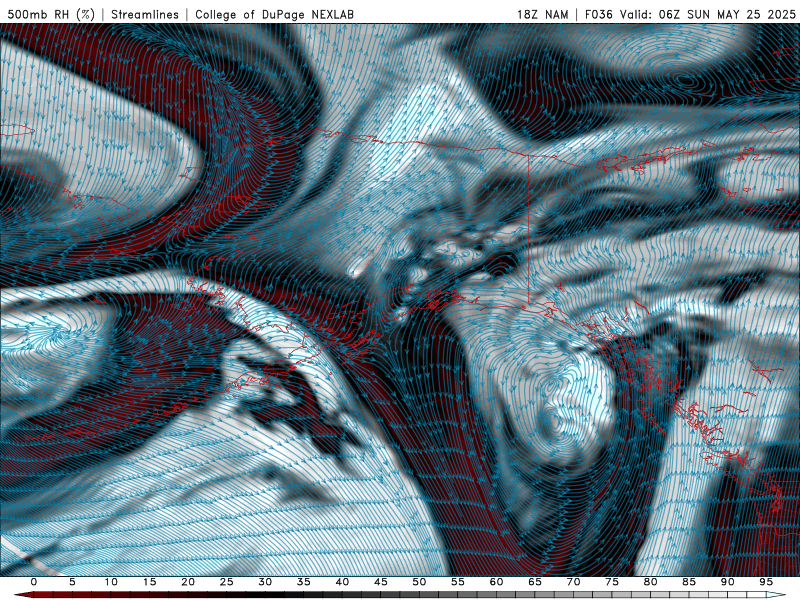Click the '45' value on the color scale
This screenshot has width=800, height=600.
(381, 582)
